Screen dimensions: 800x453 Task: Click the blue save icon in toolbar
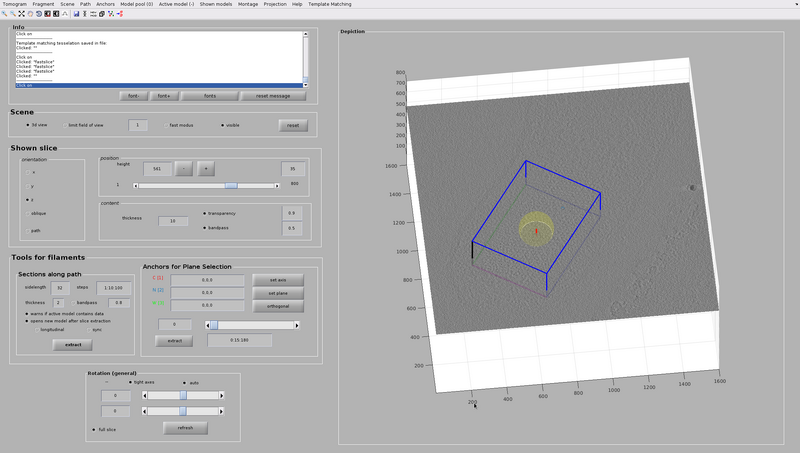pos(76,13)
